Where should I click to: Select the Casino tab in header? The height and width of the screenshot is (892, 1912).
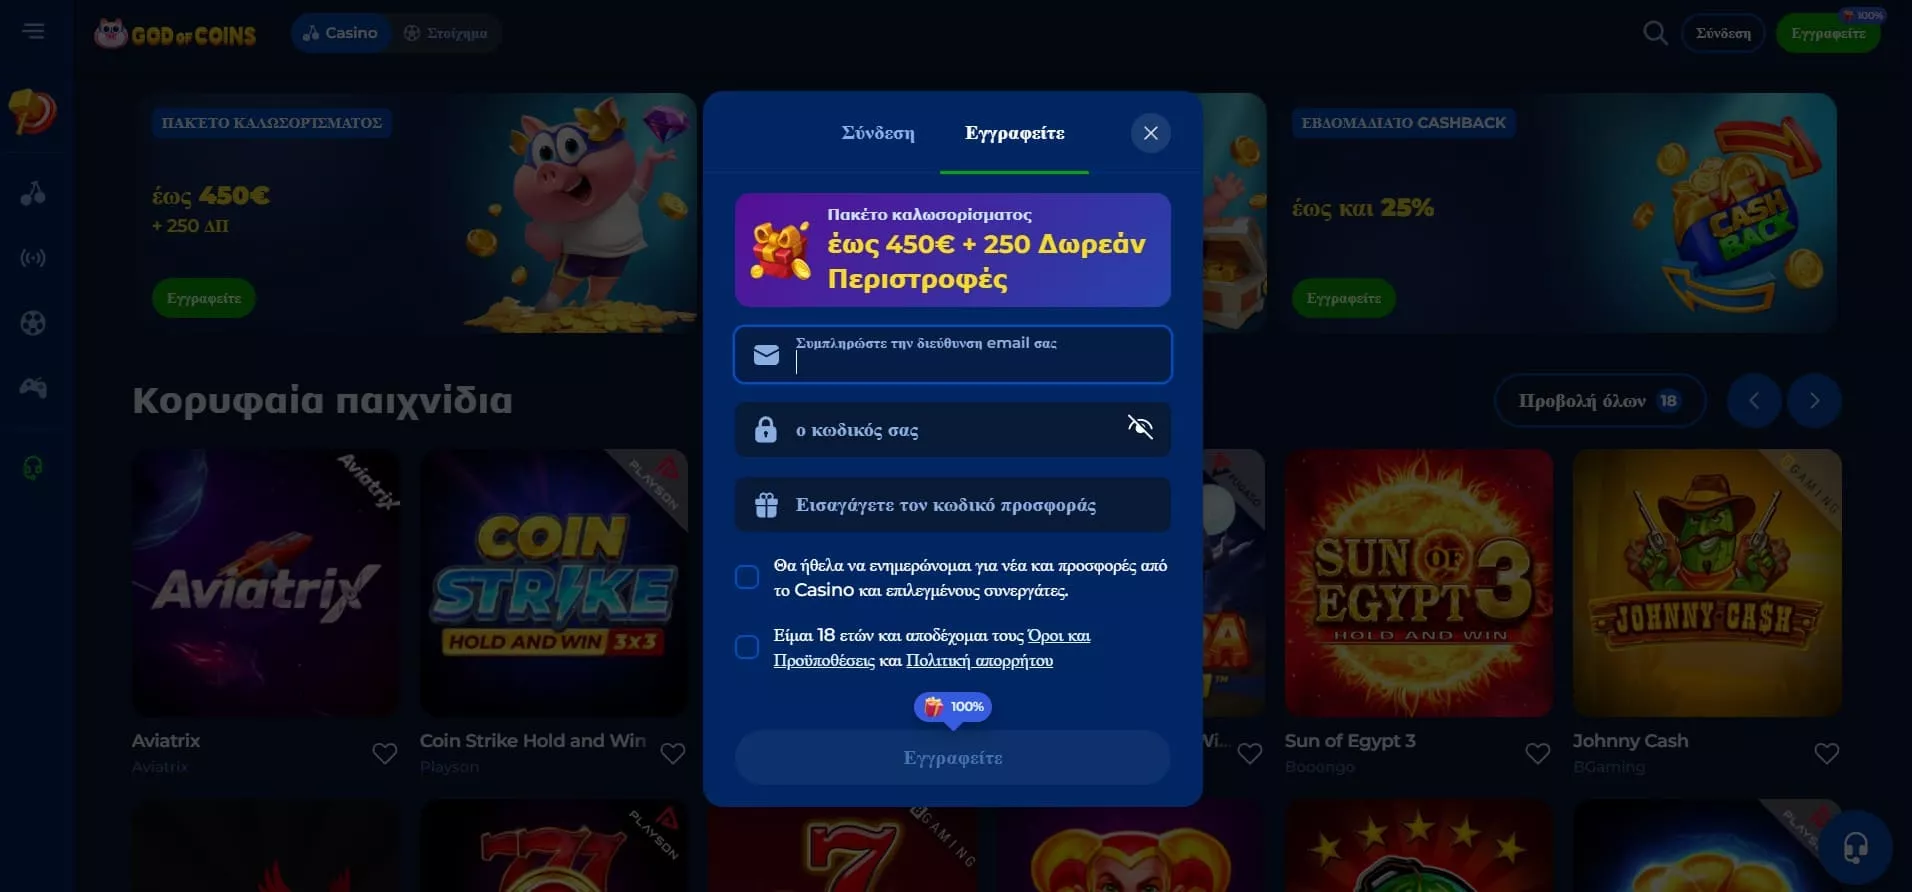point(341,33)
